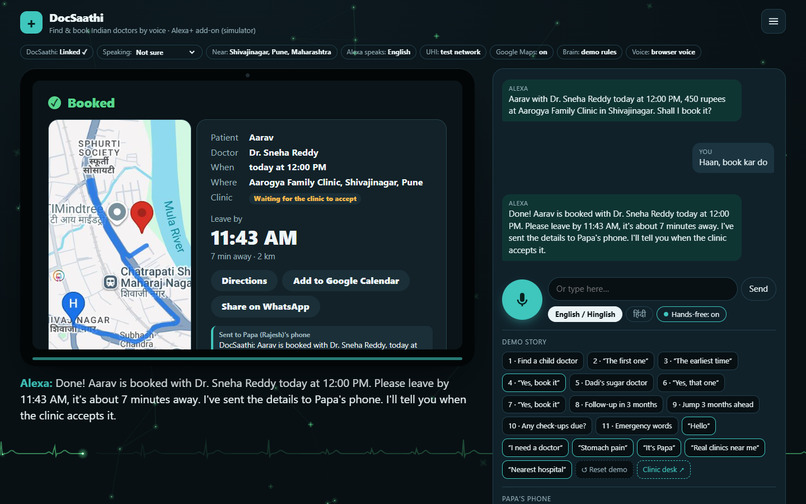
Task: Click the Sent to Papa (Rajesh)'s phone message
Action: [x=322, y=339]
